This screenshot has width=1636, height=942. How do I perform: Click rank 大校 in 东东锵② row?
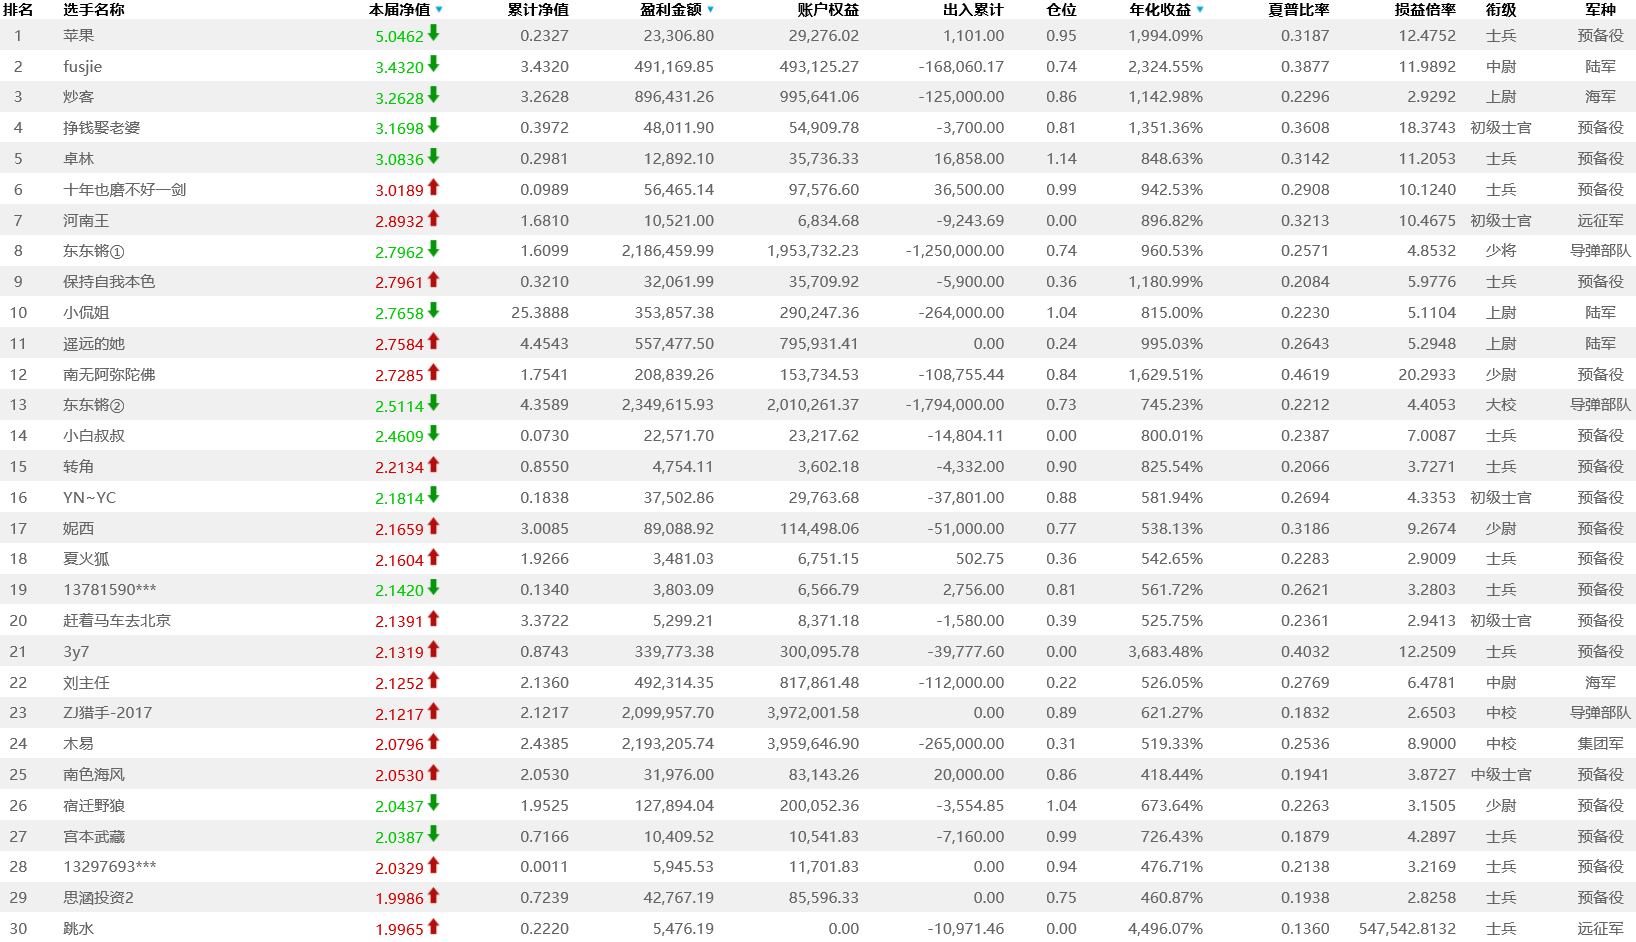[1501, 405]
